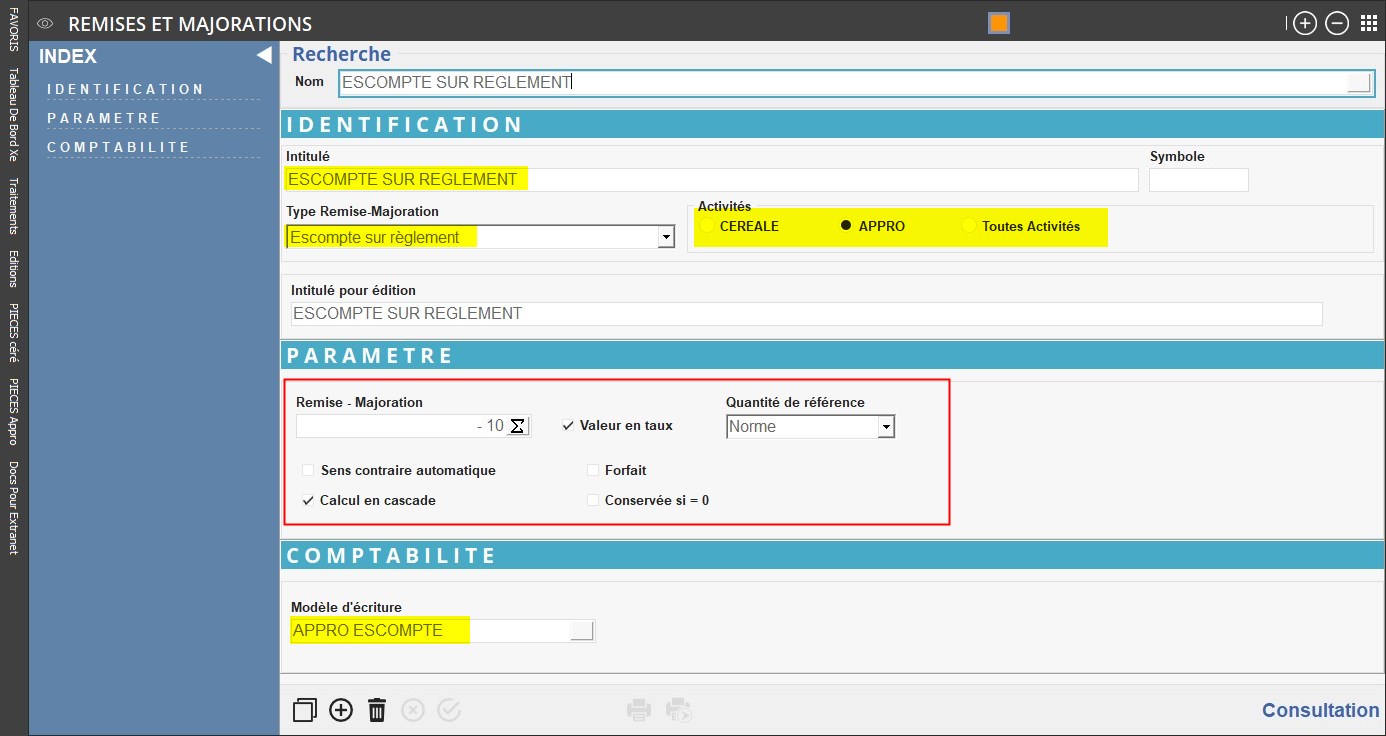Collapse the INDEX panel with arrow

[264, 56]
